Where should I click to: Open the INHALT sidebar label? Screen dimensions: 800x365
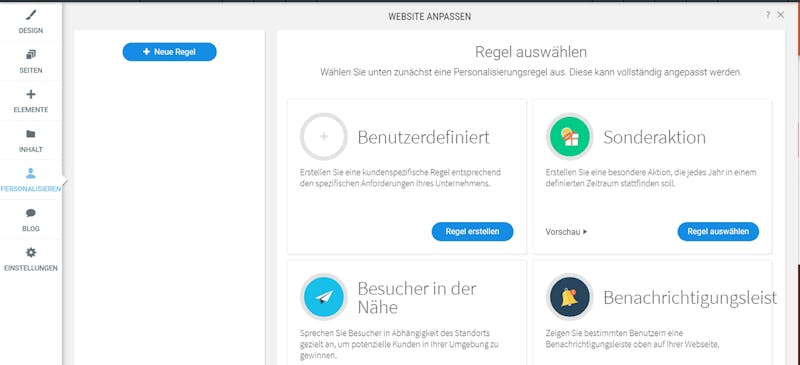pos(31,150)
